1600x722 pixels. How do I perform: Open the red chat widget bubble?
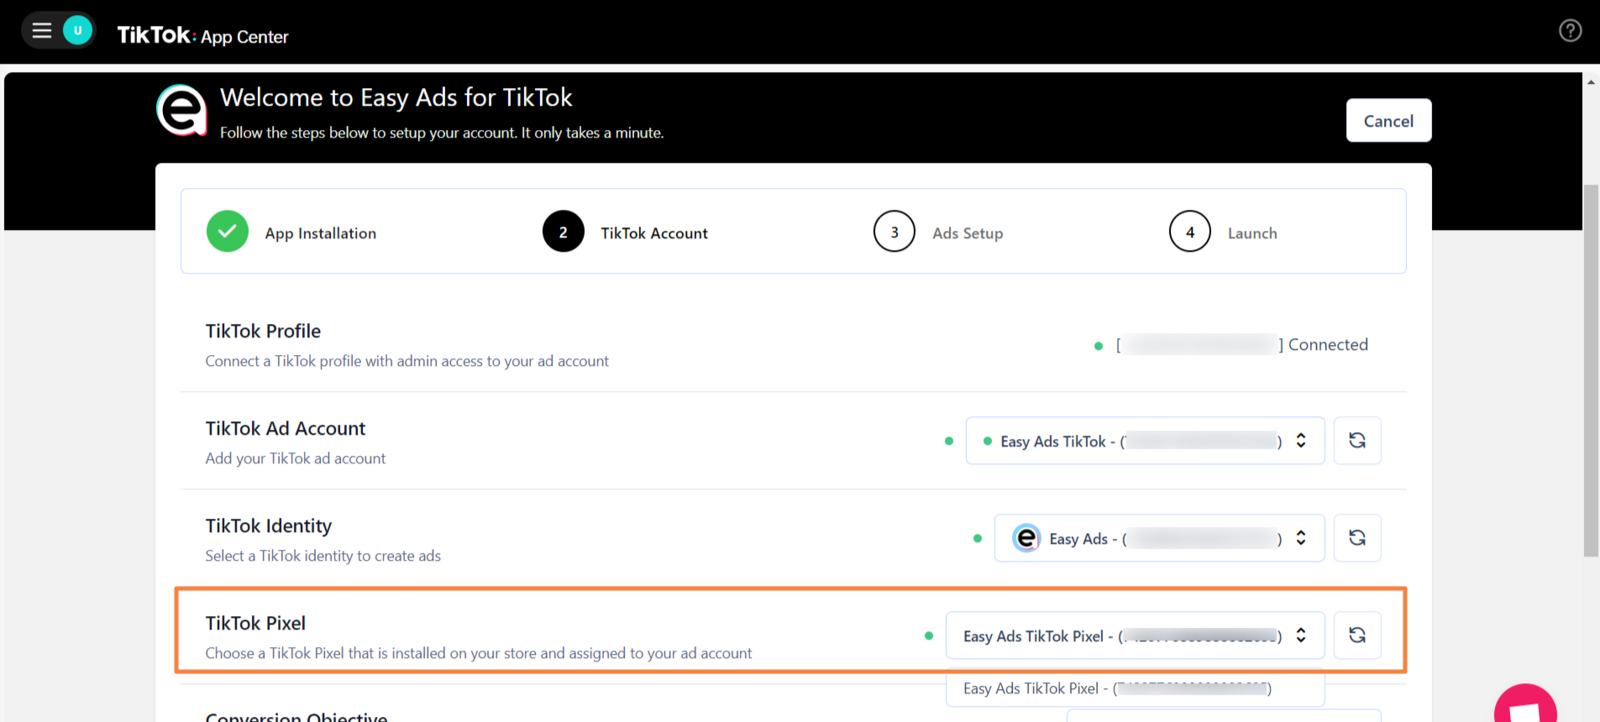(x=1525, y=708)
